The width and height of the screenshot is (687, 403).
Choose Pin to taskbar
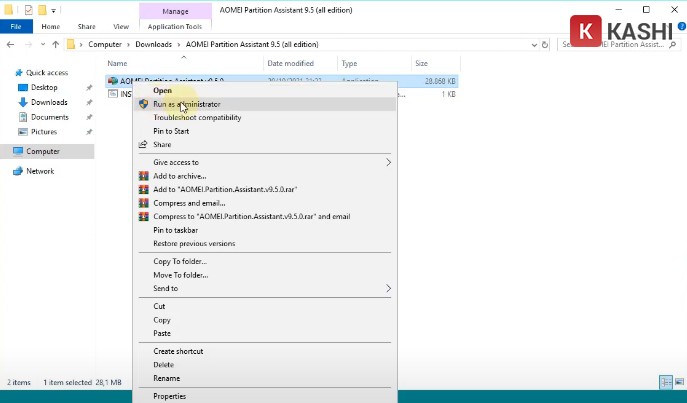[x=265, y=230]
